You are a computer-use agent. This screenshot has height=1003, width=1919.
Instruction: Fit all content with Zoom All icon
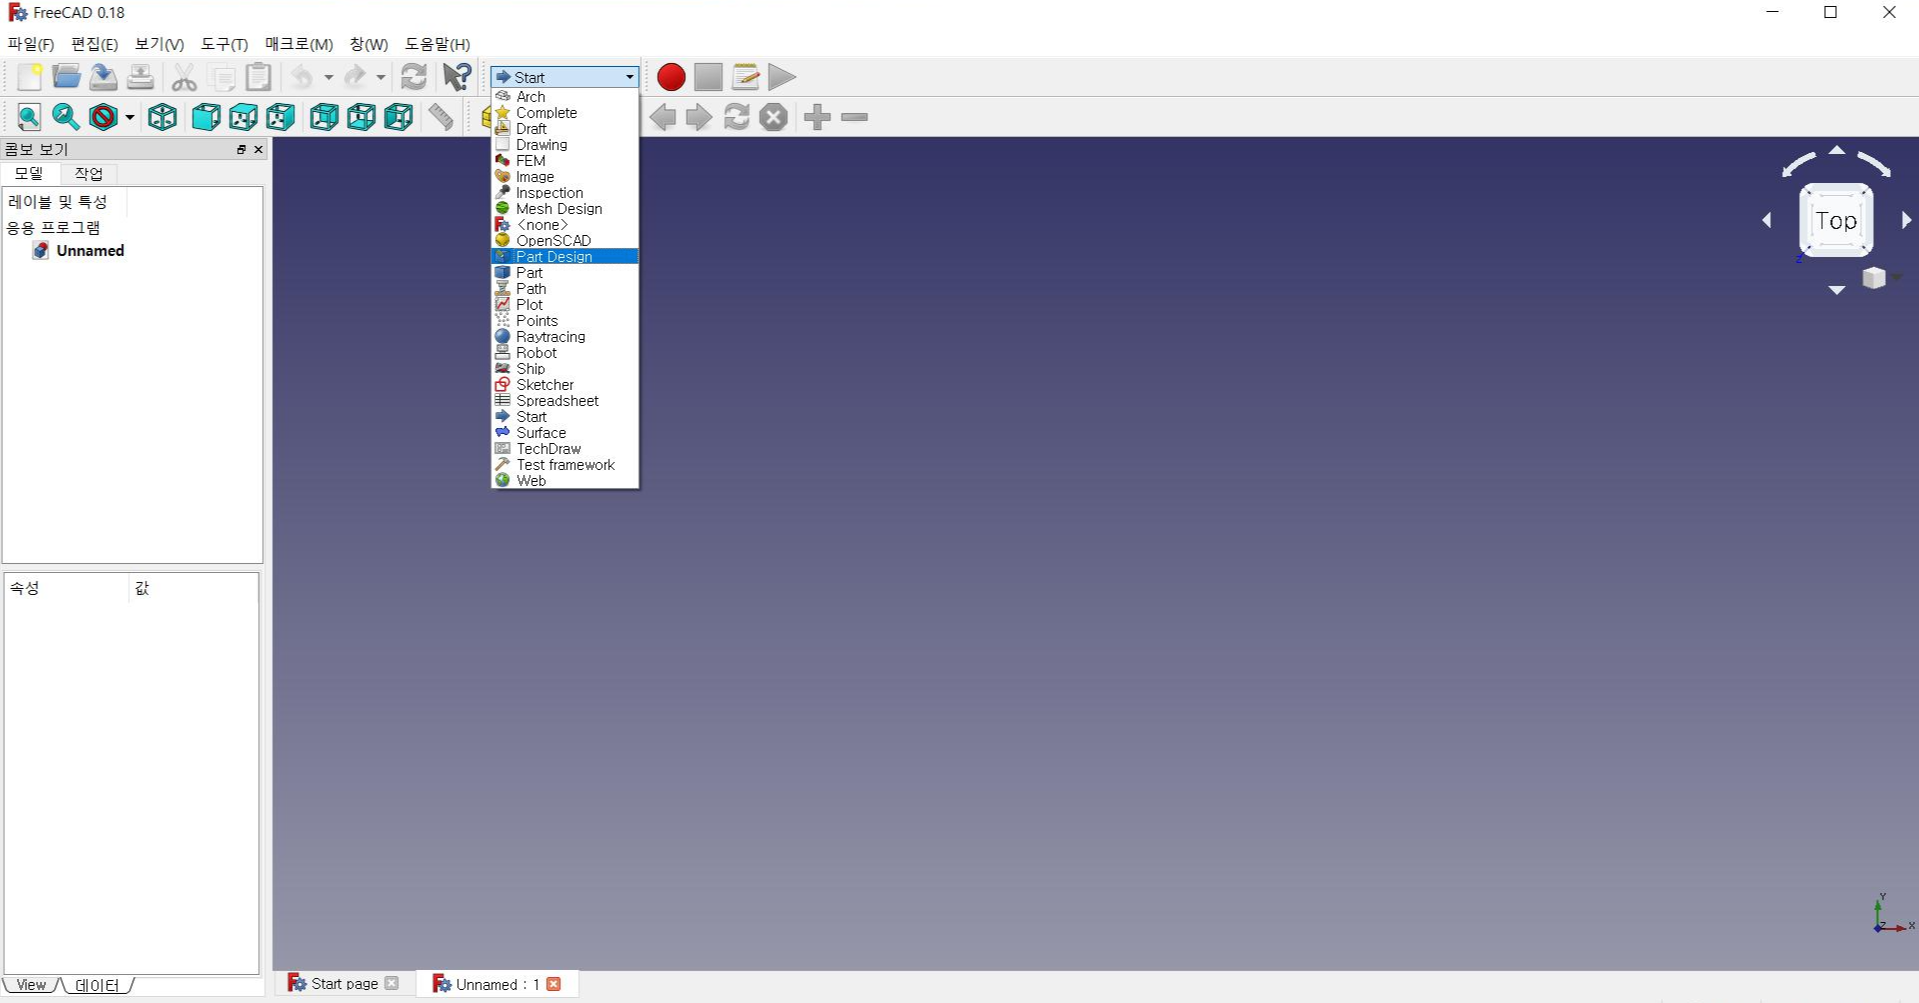tap(29, 117)
